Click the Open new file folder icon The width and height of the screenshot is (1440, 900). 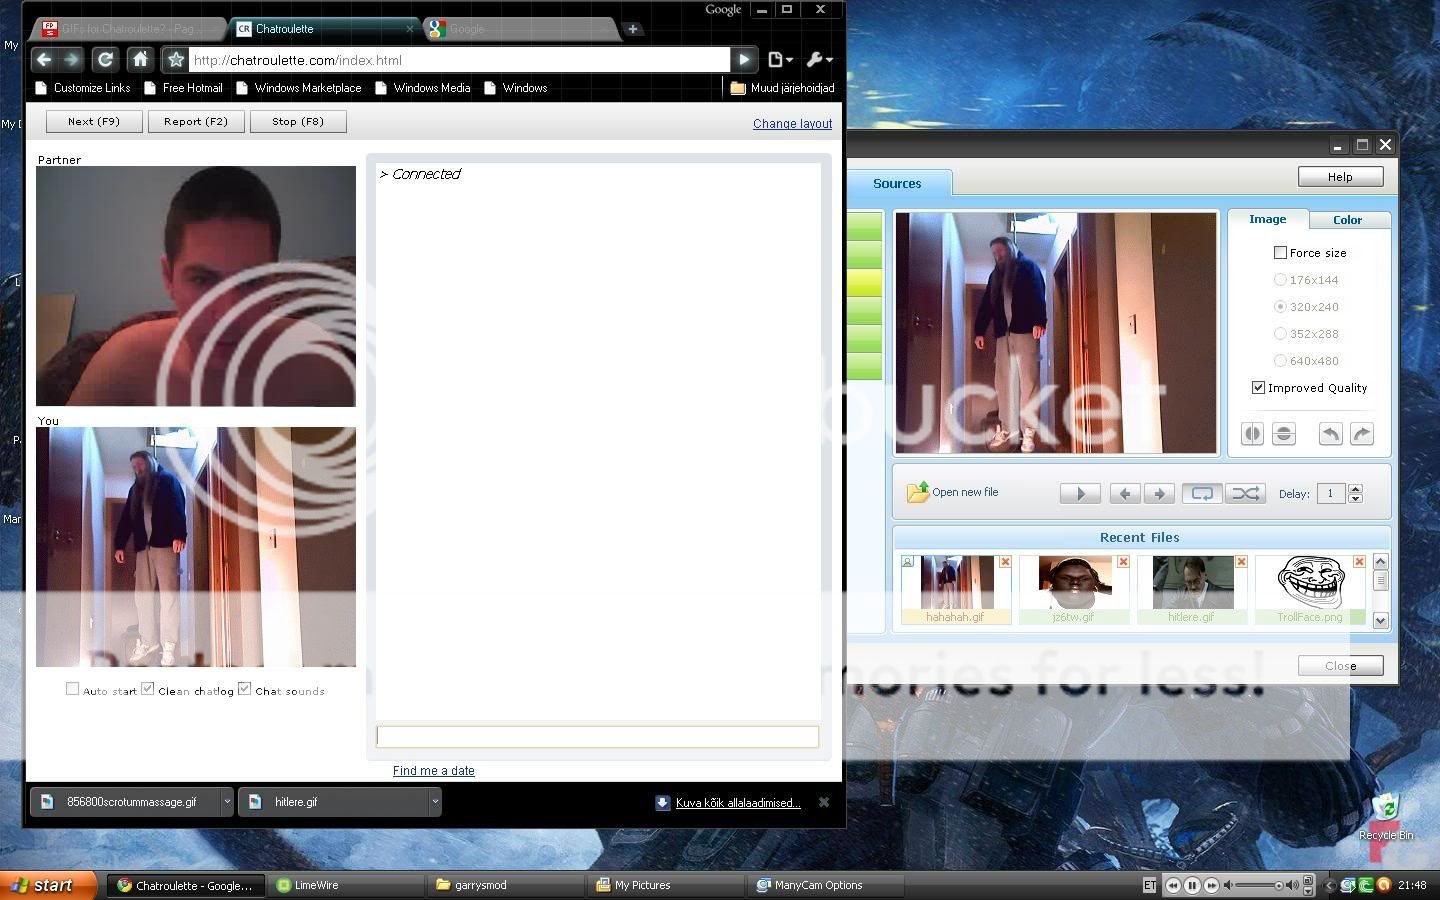pos(917,492)
